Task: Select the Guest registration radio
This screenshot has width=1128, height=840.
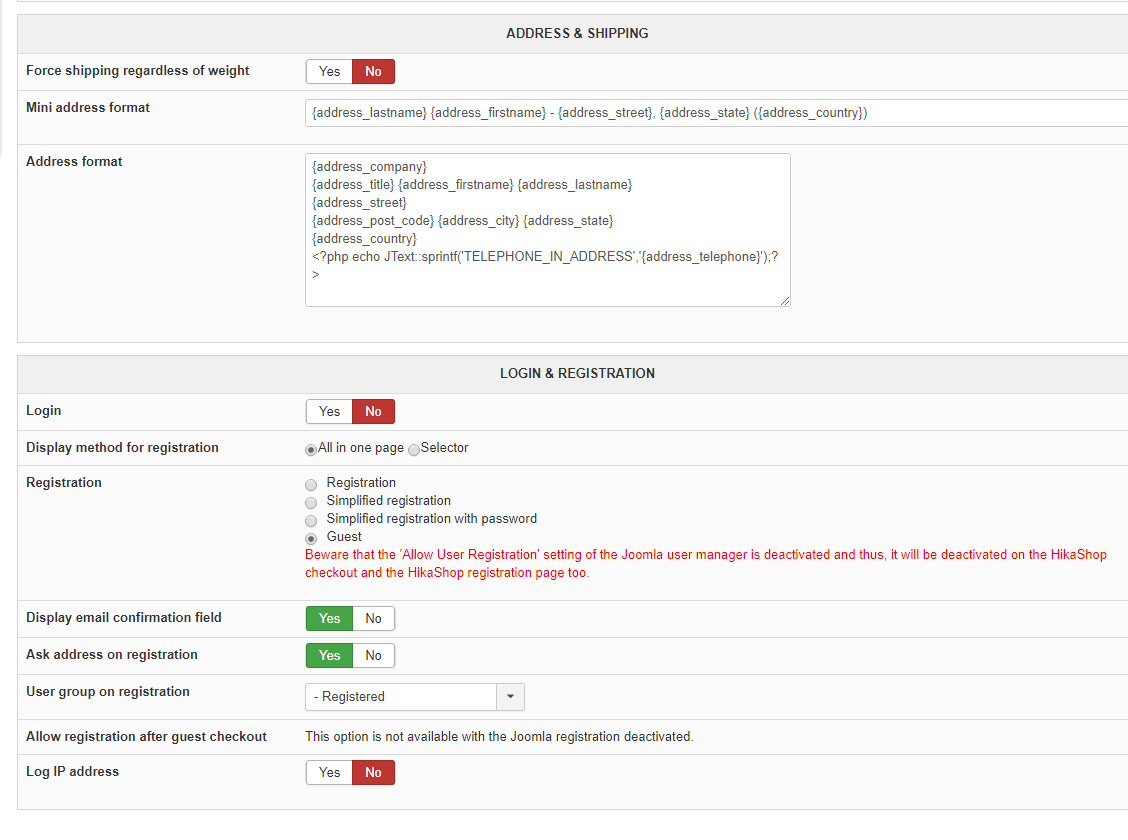Action: click(311, 538)
